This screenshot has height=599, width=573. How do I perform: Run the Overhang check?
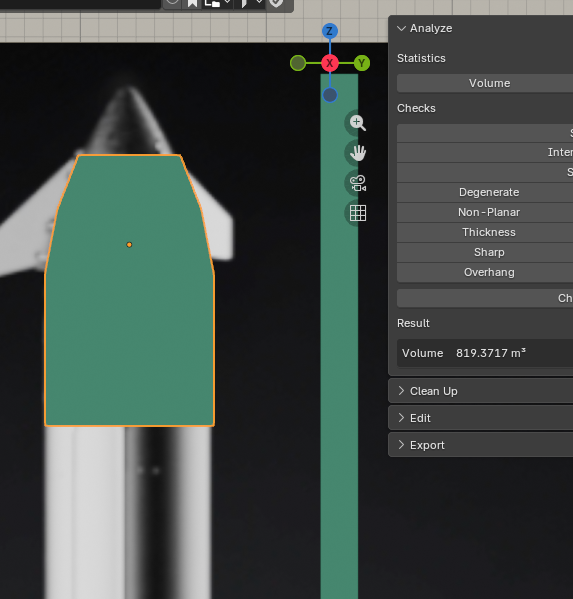point(485,272)
